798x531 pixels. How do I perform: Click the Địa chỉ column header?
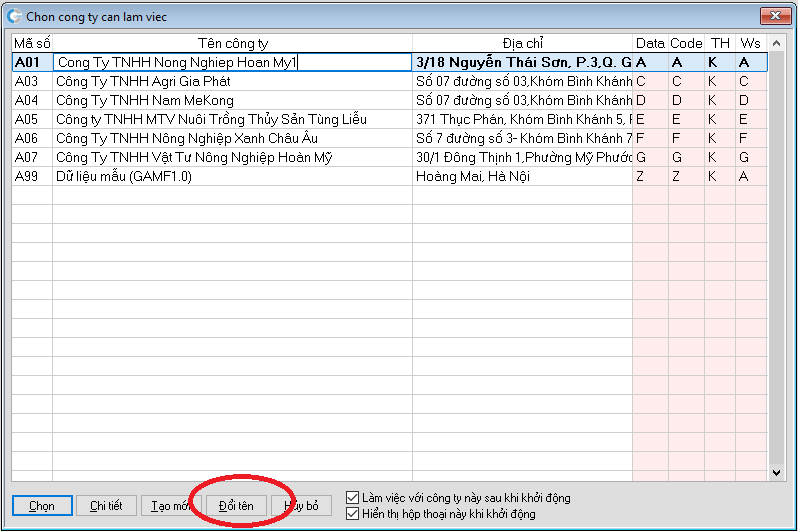pos(523,43)
